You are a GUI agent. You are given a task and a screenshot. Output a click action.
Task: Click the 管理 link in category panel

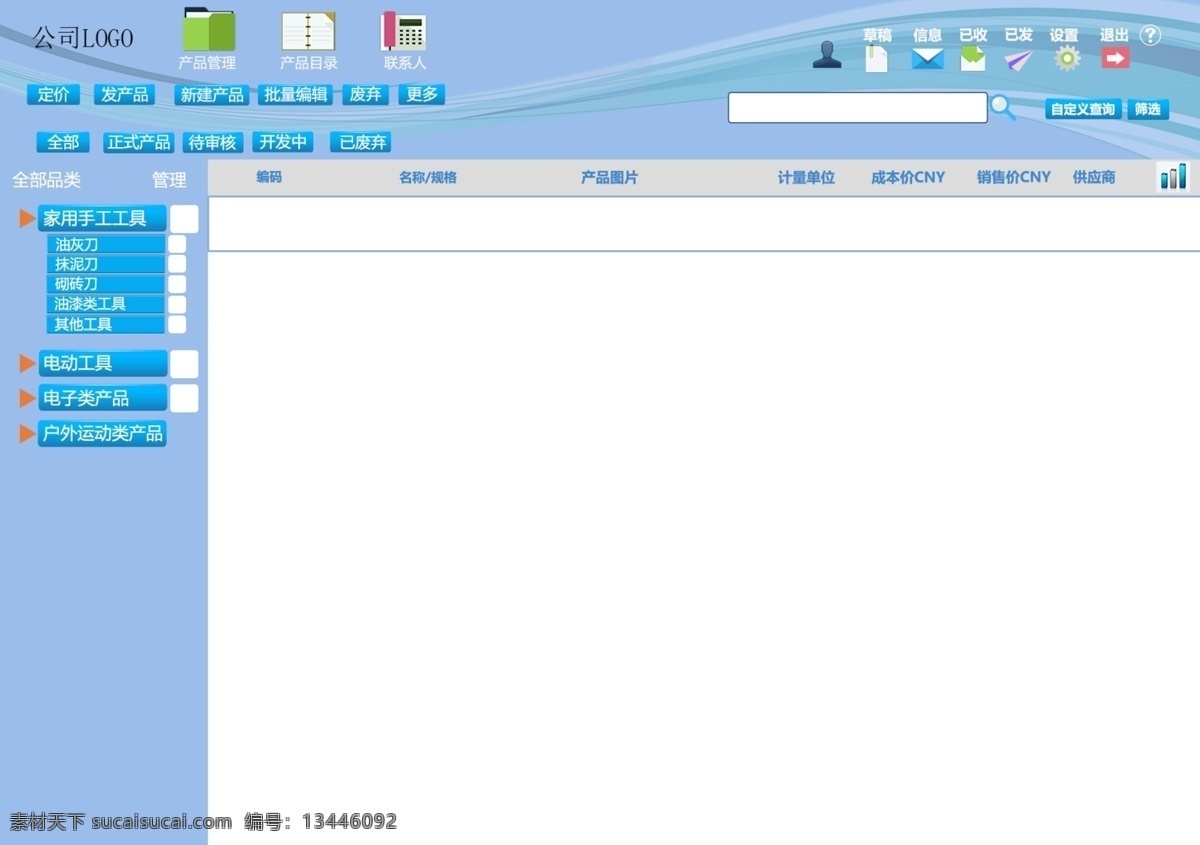[169, 180]
